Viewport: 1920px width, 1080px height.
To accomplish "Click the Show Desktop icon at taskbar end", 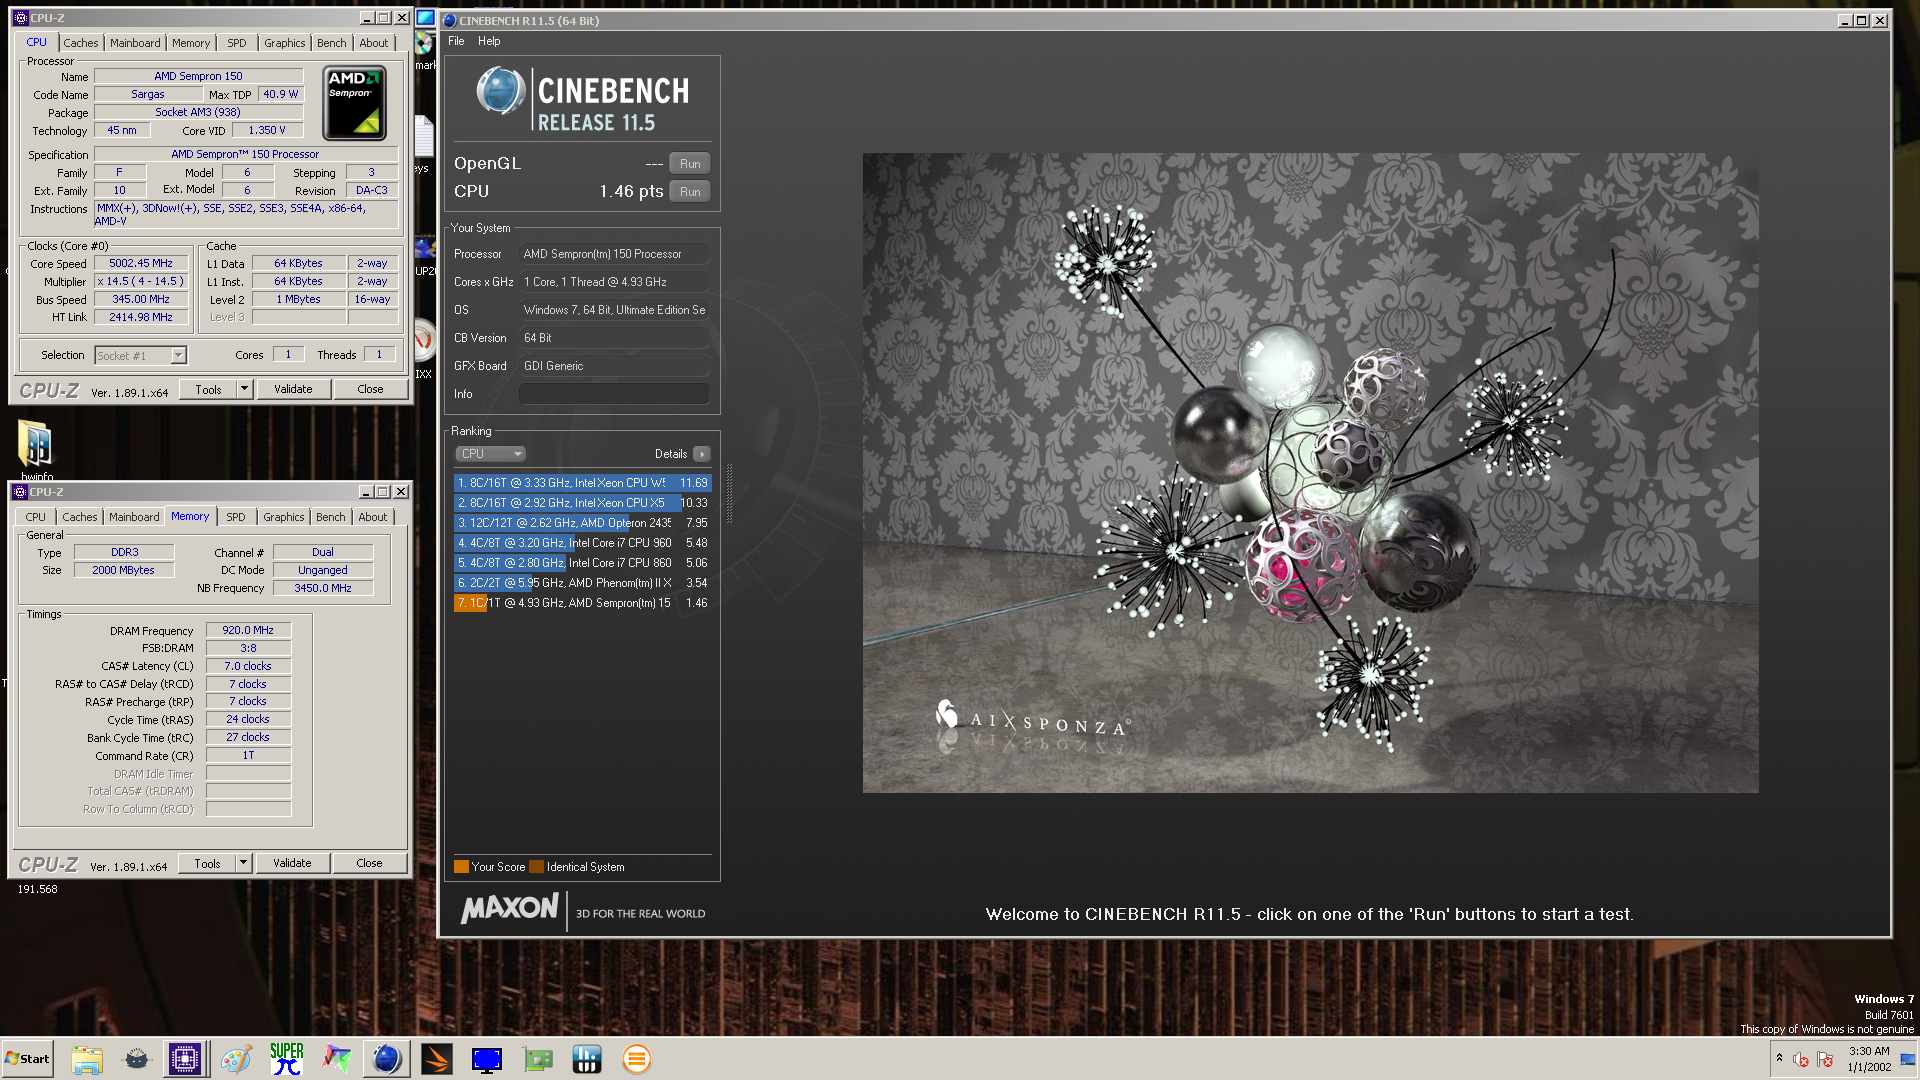I will click(x=1908, y=1059).
